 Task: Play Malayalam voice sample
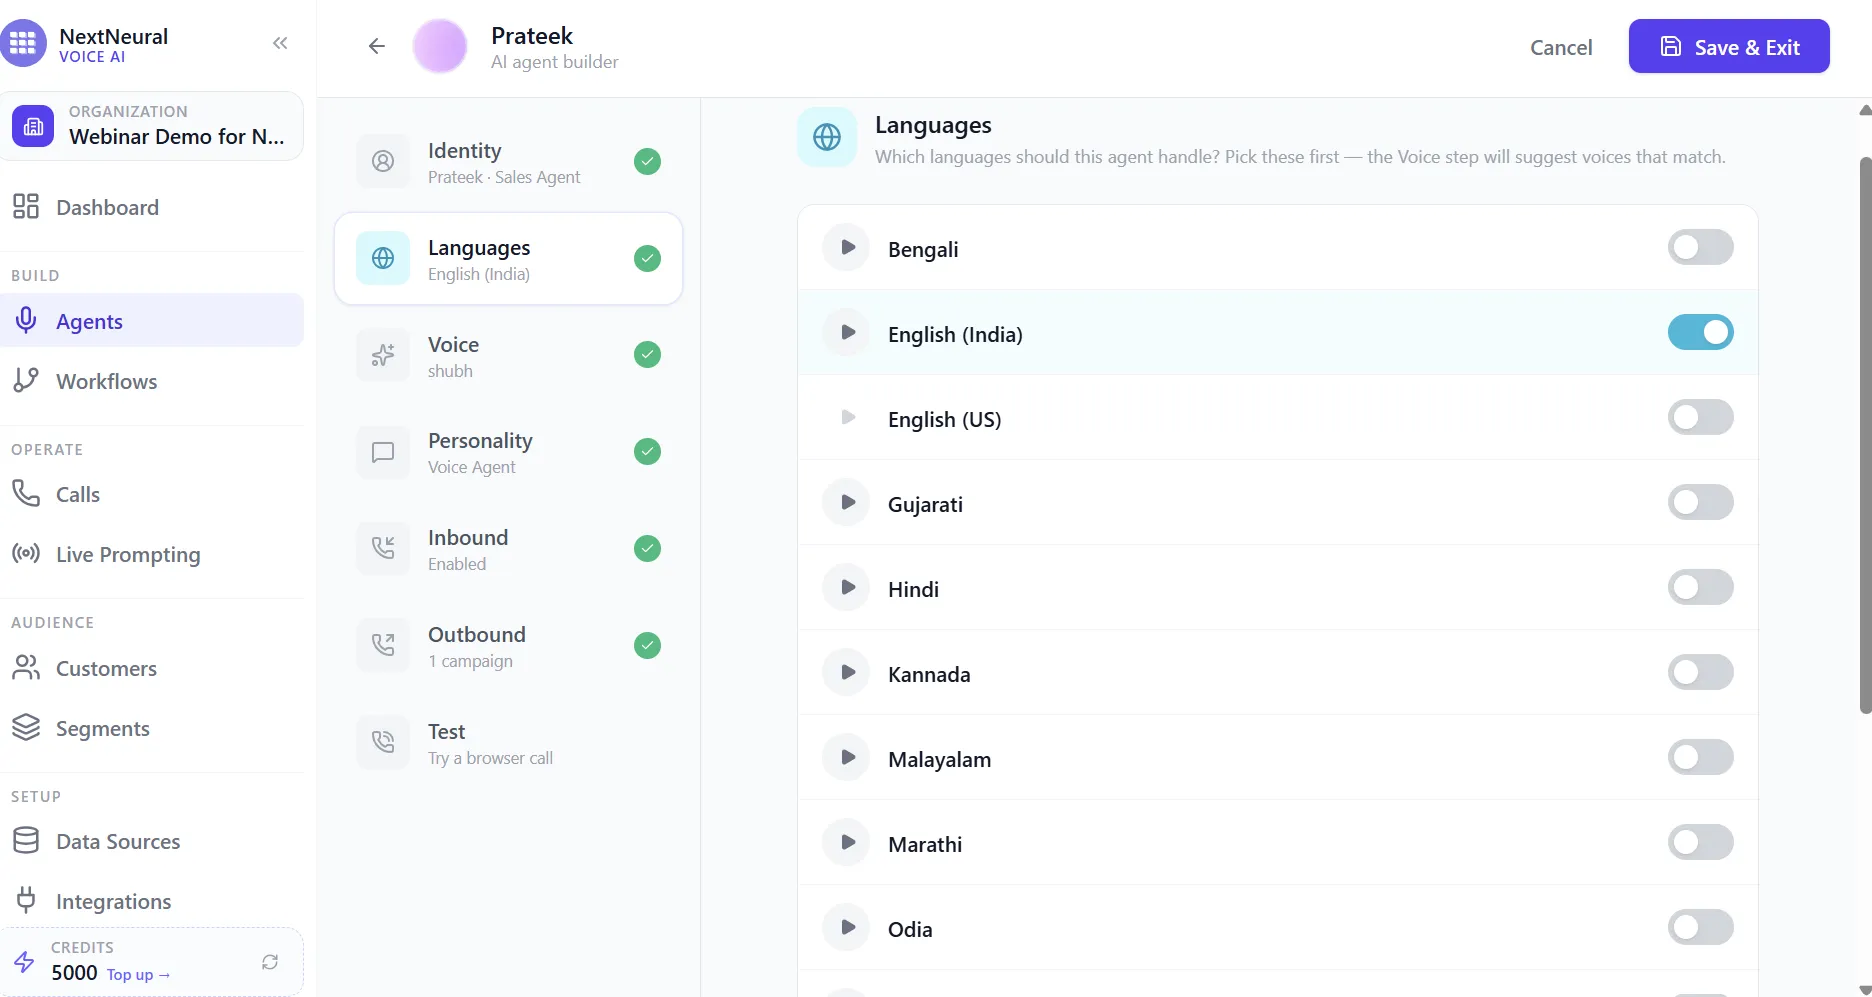tap(847, 757)
